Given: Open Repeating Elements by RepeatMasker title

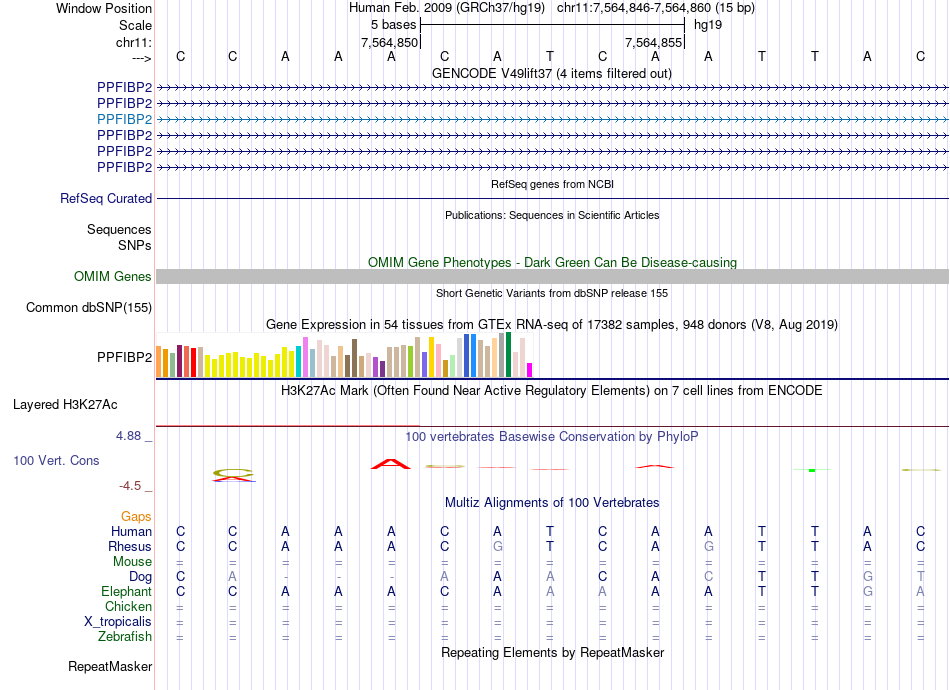Looking at the screenshot, I should [552, 652].
